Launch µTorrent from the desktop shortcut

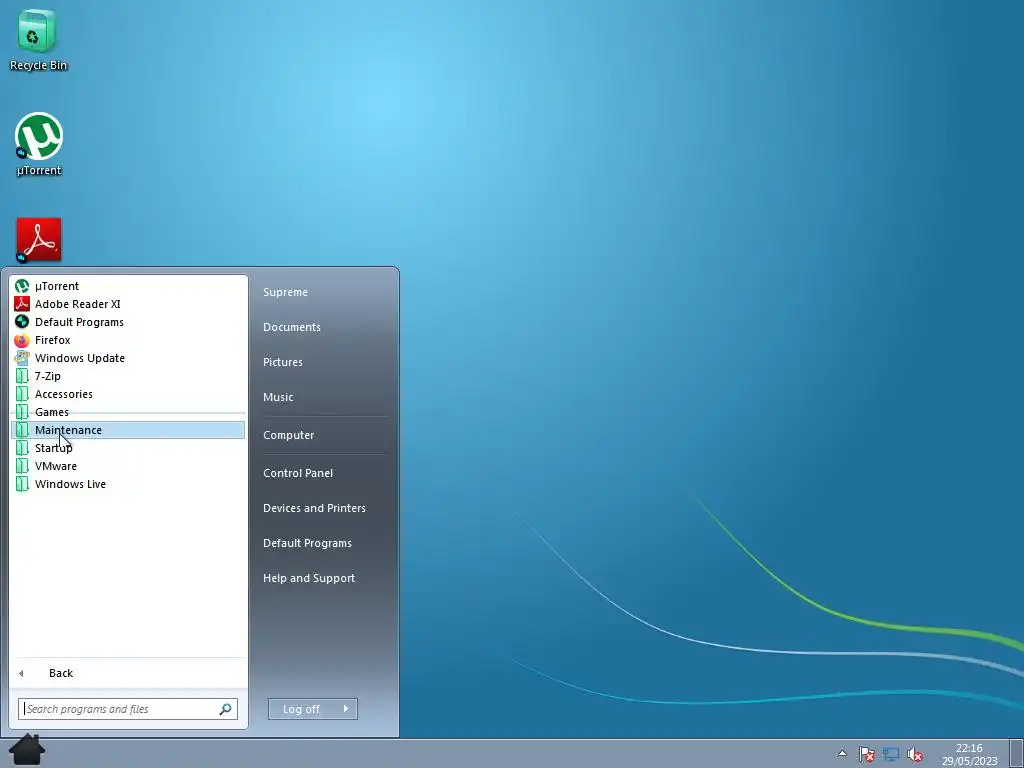pyautogui.click(x=39, y=144)
